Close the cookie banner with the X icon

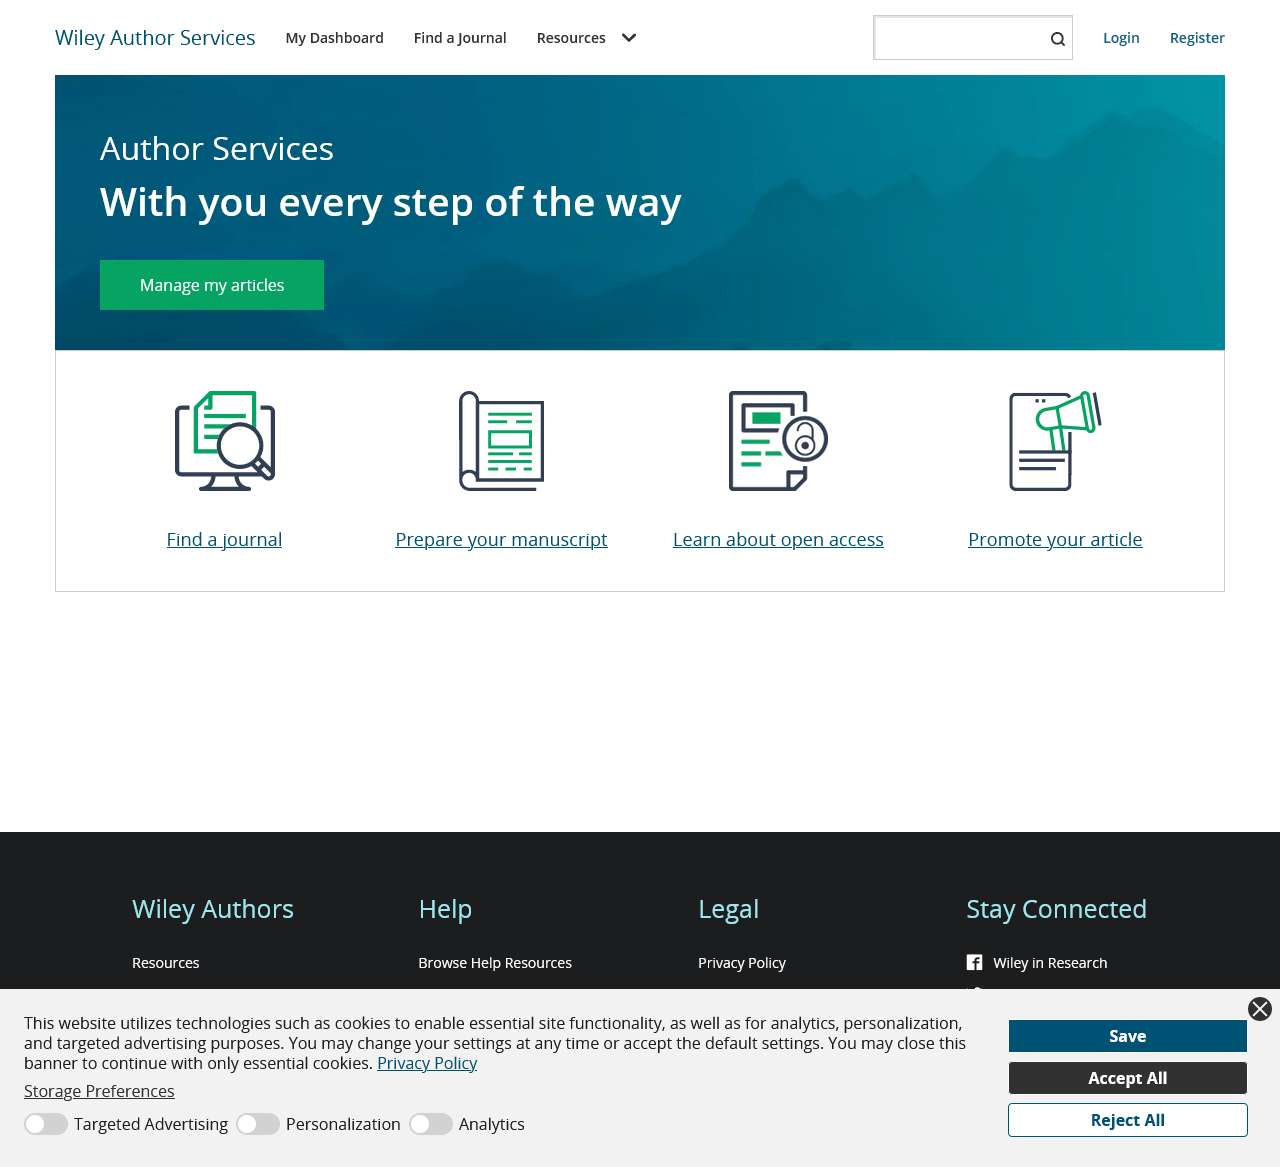coord(1260,1009)
